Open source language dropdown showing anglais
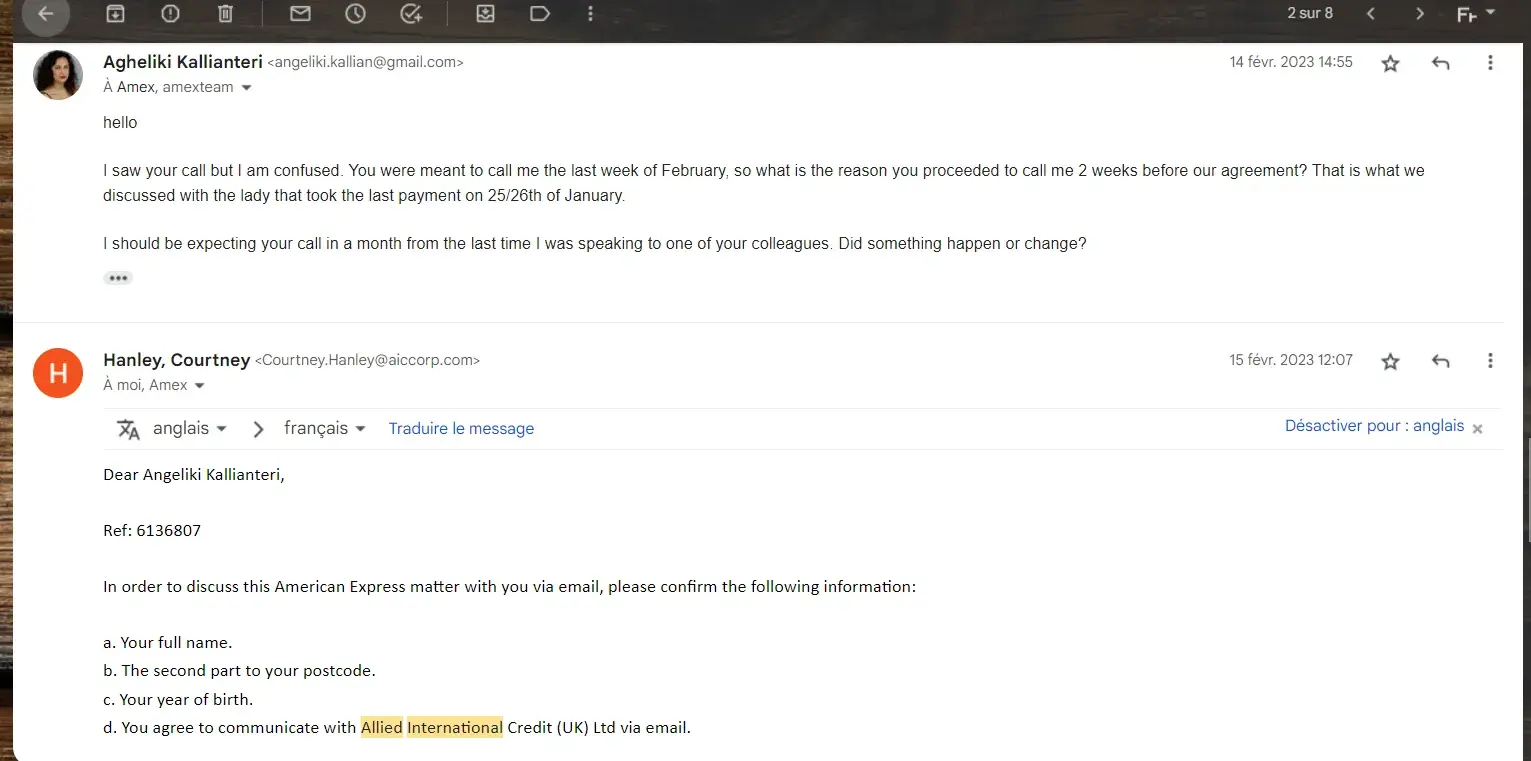The image size is (1531, 761). (x=189, y=428)
